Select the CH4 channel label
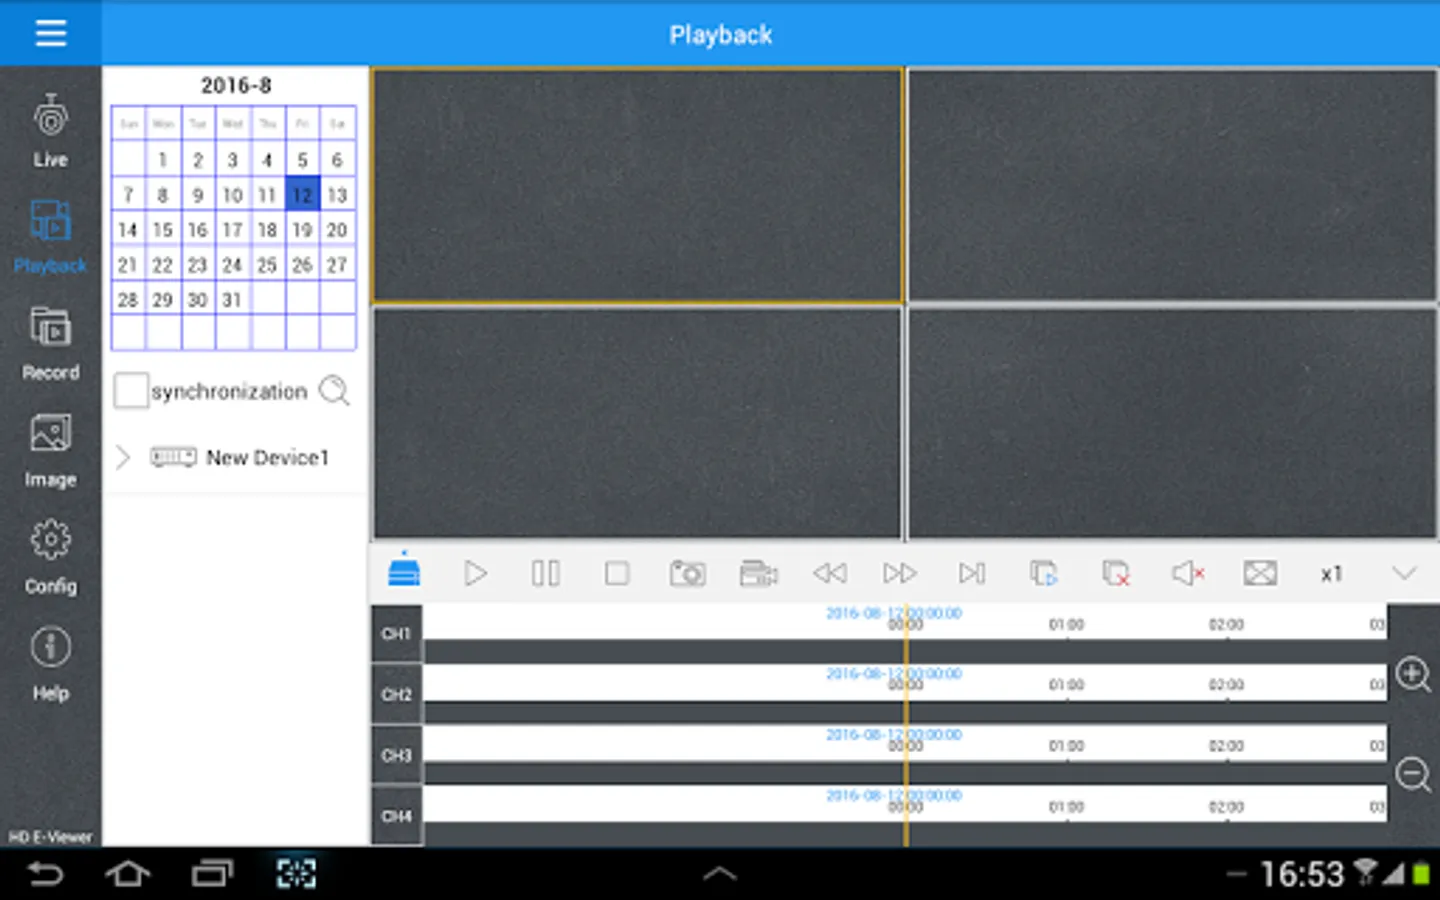Screen dimensions: 1440x900 coord(397,816)
